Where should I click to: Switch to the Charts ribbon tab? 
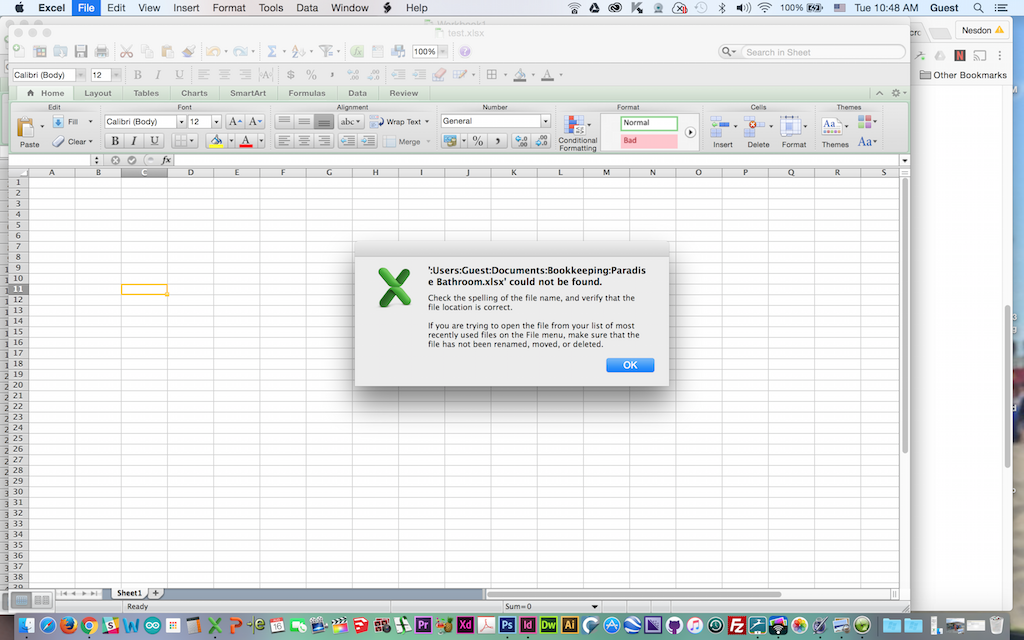point(194,93)
